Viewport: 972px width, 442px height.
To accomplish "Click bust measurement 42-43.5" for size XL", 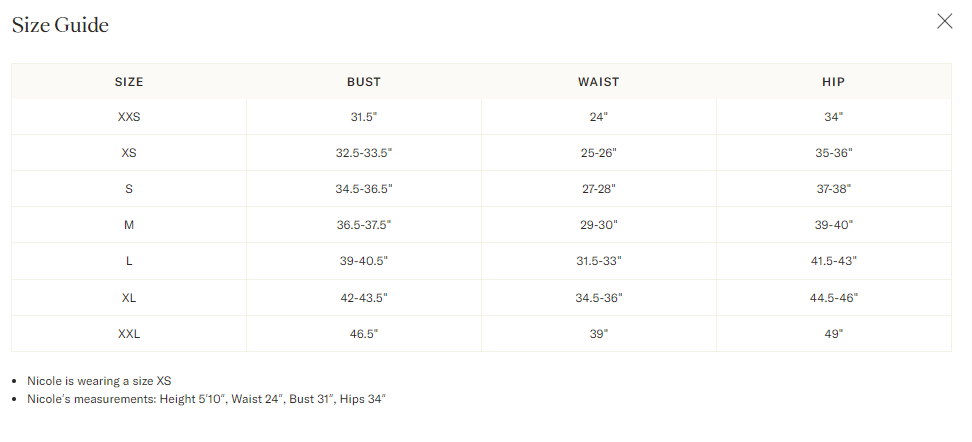I will 364,297.
